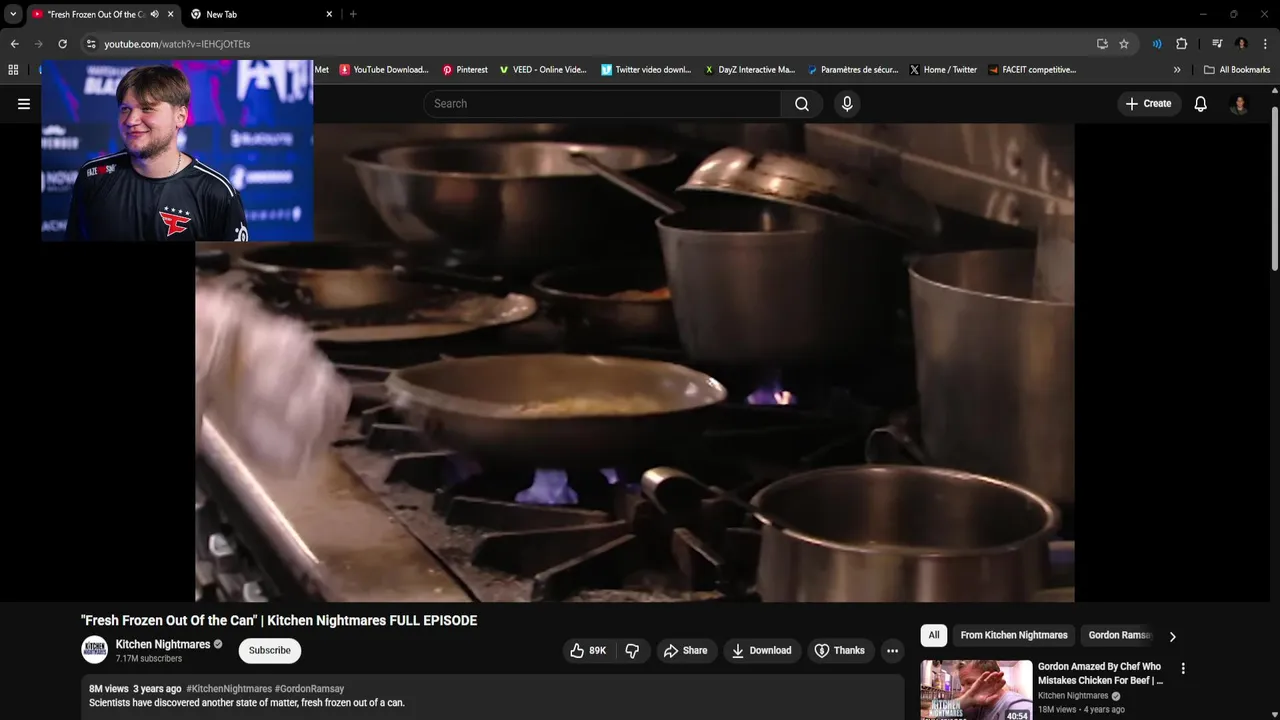Click the YouTube search input field

[603, 104]
